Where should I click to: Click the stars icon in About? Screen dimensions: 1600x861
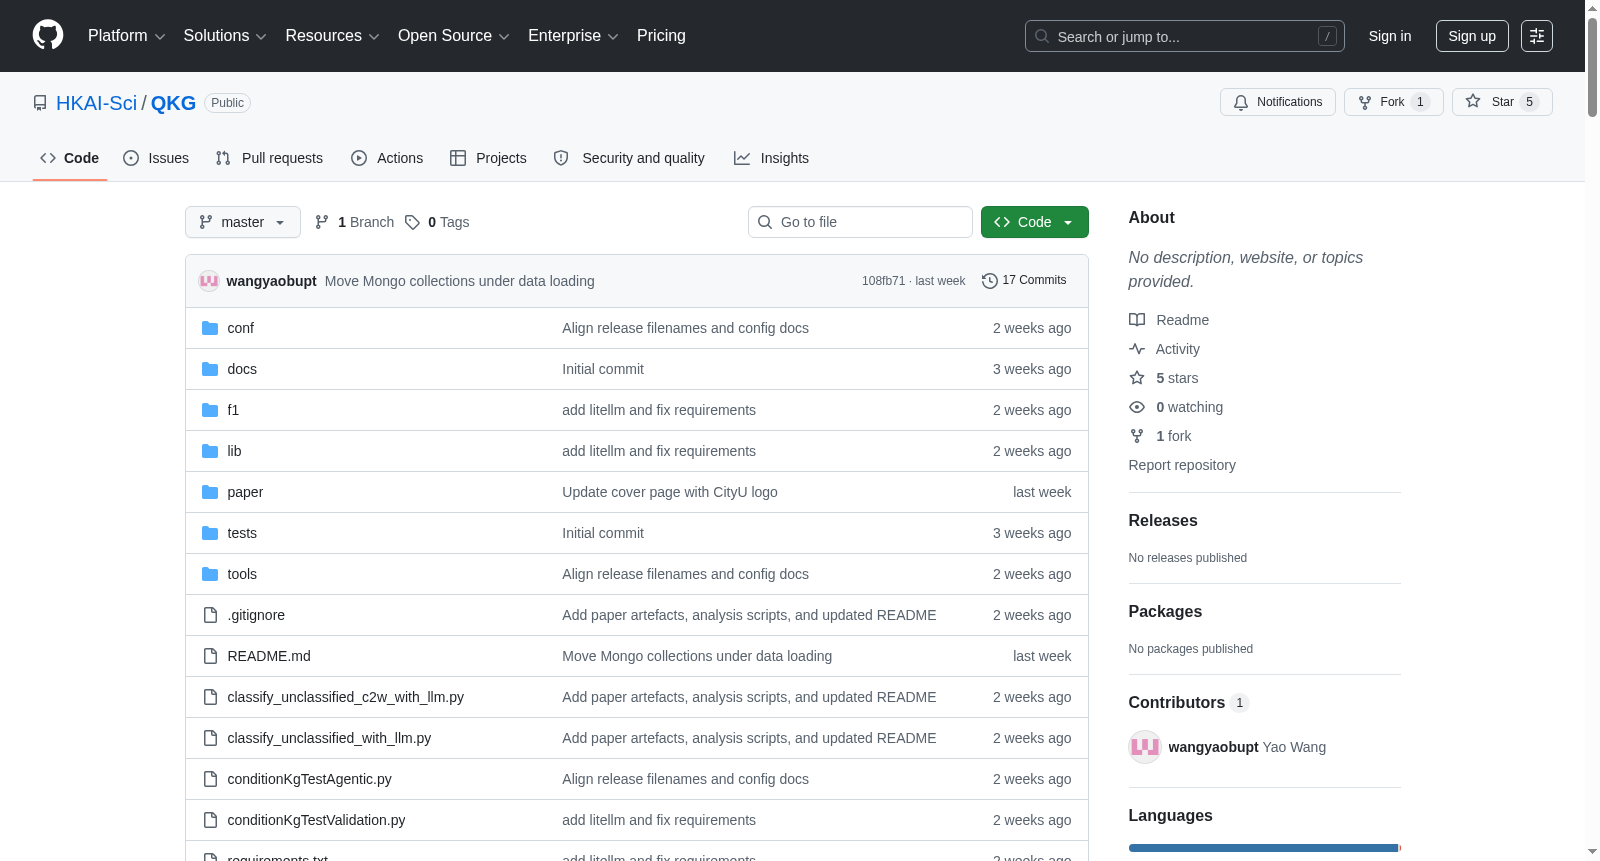point(1137,378)
